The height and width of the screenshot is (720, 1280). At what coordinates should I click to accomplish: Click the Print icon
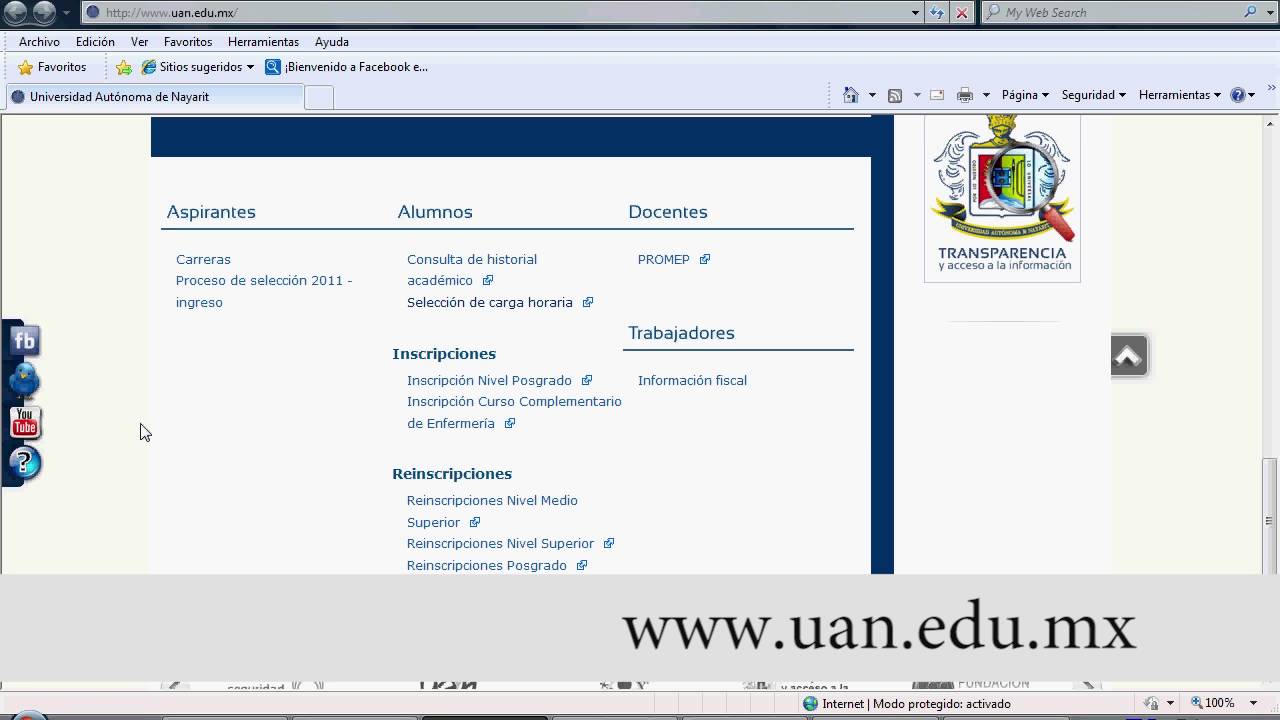click(965, 95)
